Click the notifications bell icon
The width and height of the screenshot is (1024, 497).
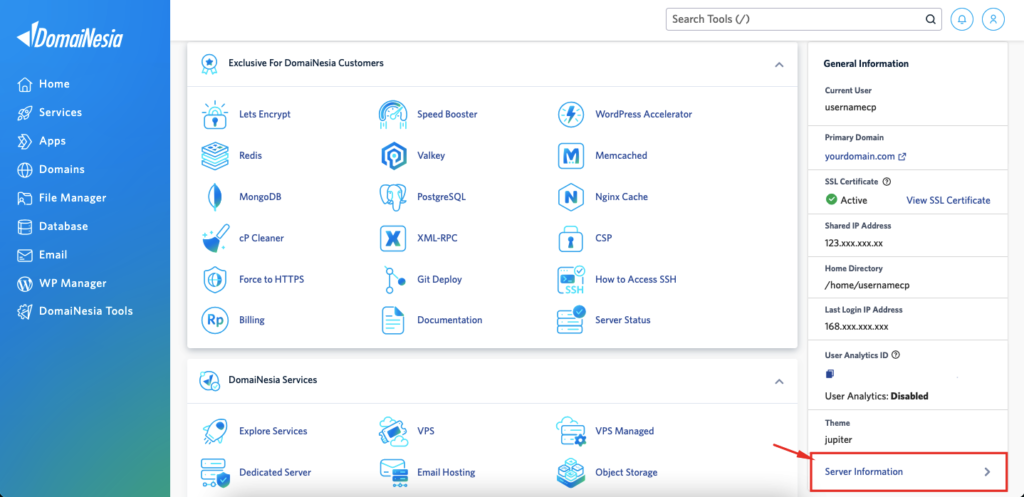coord(961,20)
